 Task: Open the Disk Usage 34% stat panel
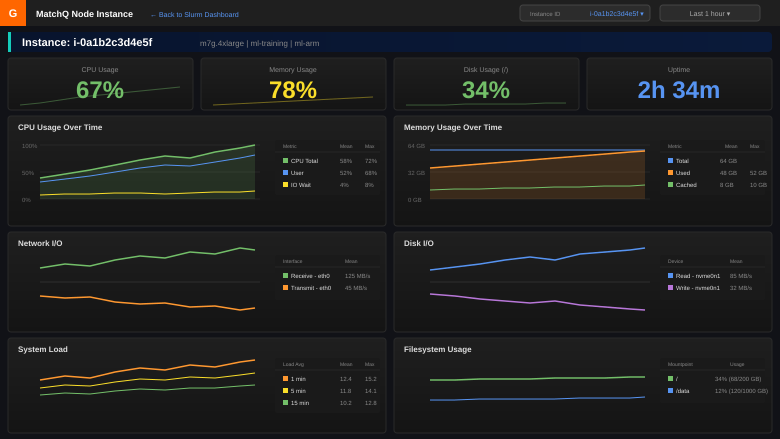486,84
